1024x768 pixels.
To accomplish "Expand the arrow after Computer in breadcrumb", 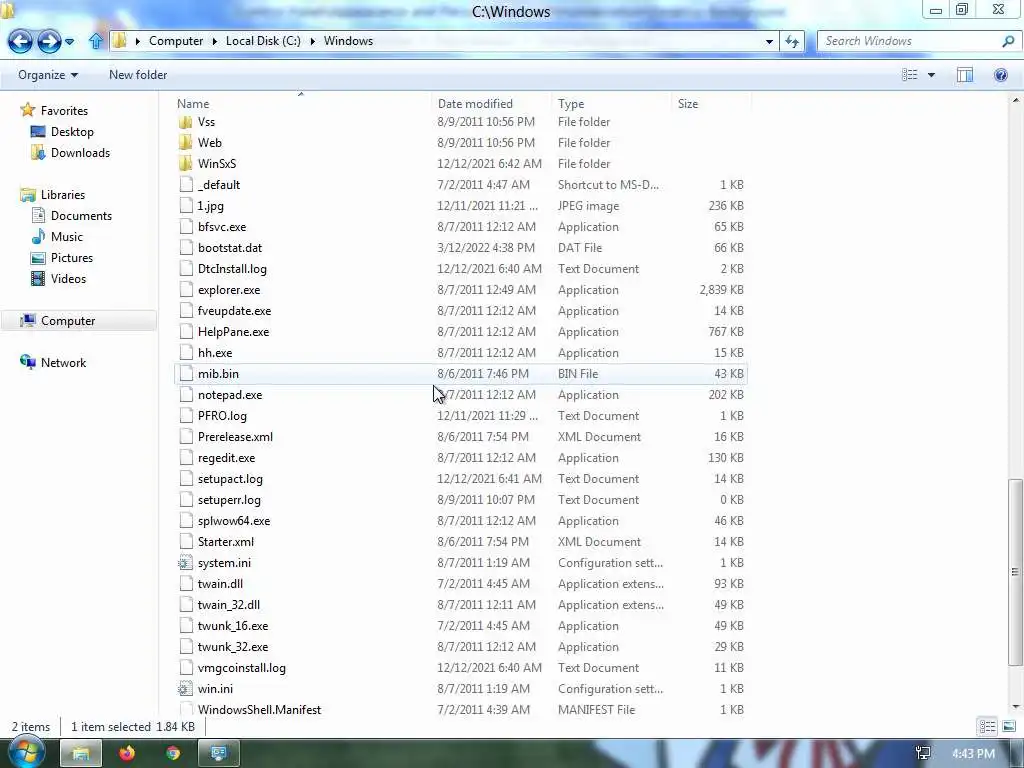I will pos(214,41).
